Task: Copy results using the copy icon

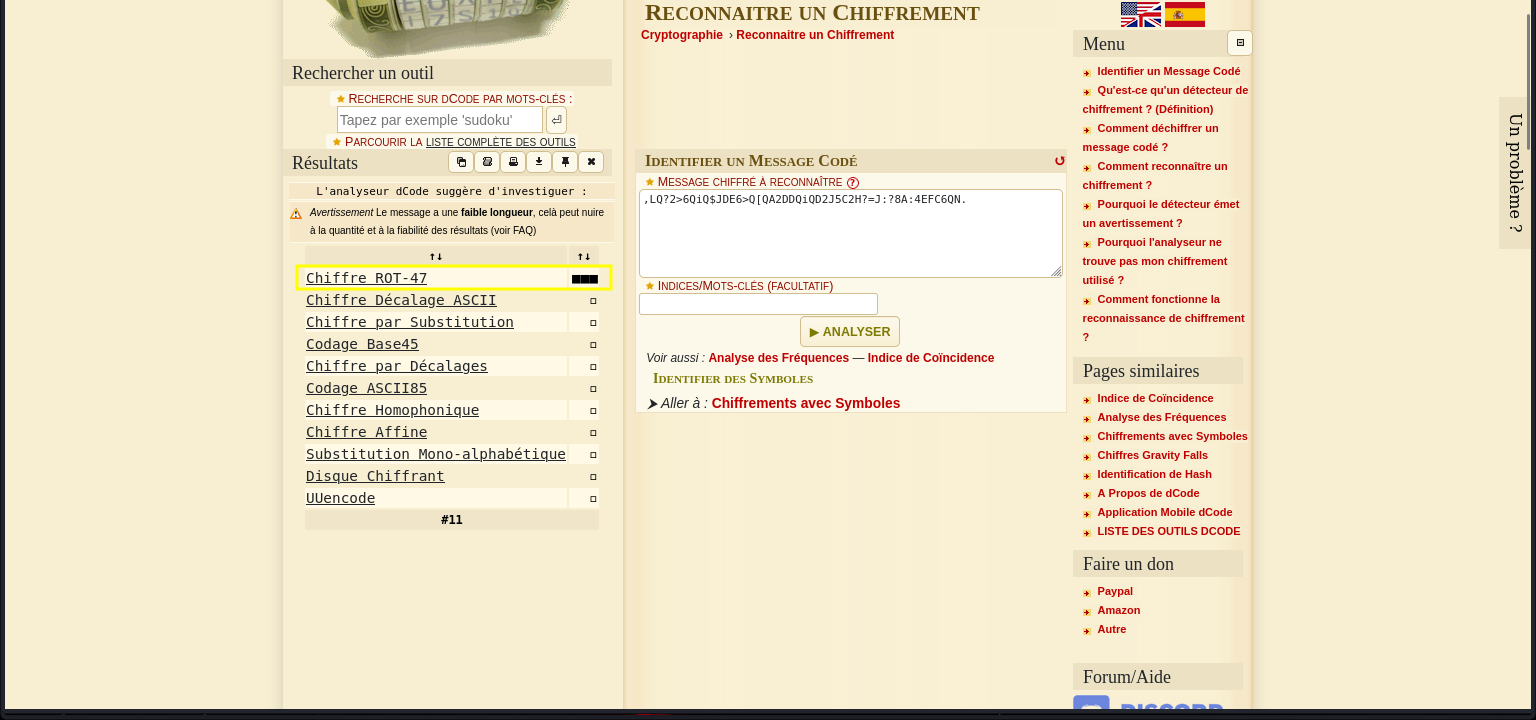Action: [x=461, y=162]
